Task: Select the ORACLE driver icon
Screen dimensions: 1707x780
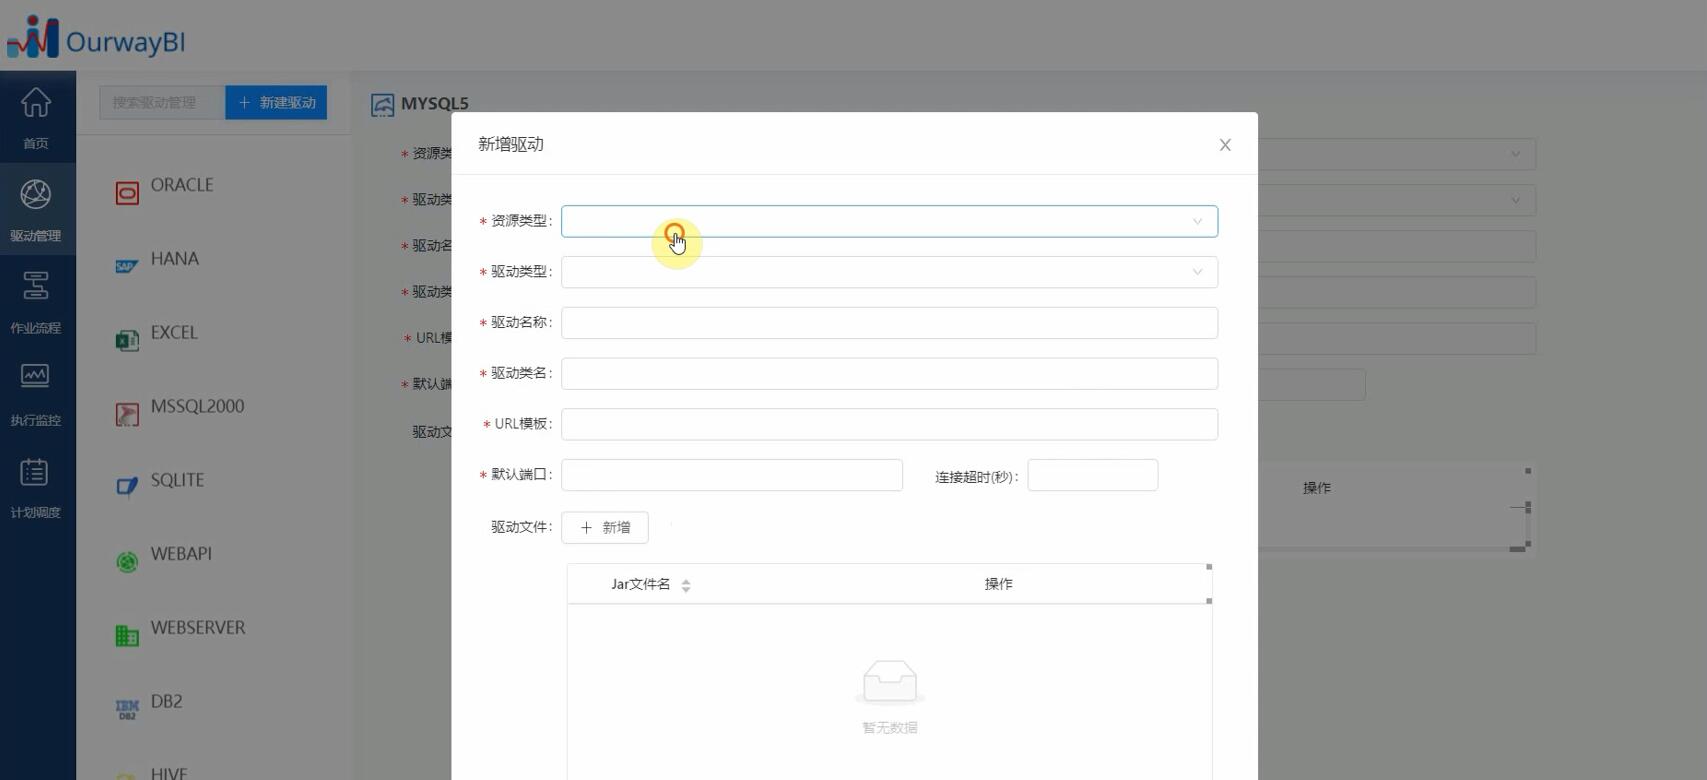Action: pos(127,193)
